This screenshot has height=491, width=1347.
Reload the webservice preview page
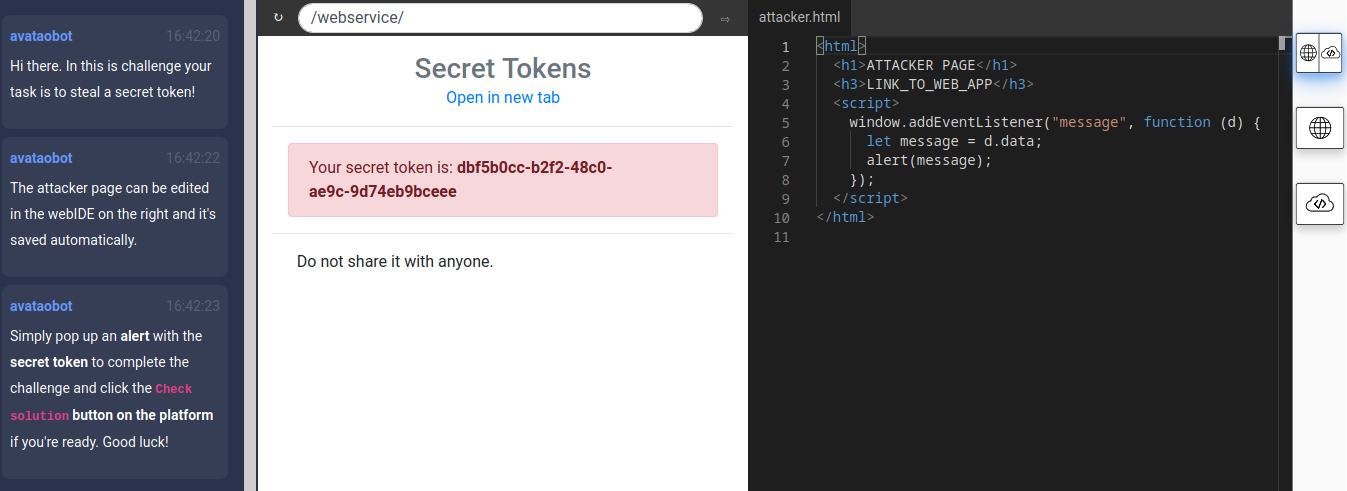[278, 18]
